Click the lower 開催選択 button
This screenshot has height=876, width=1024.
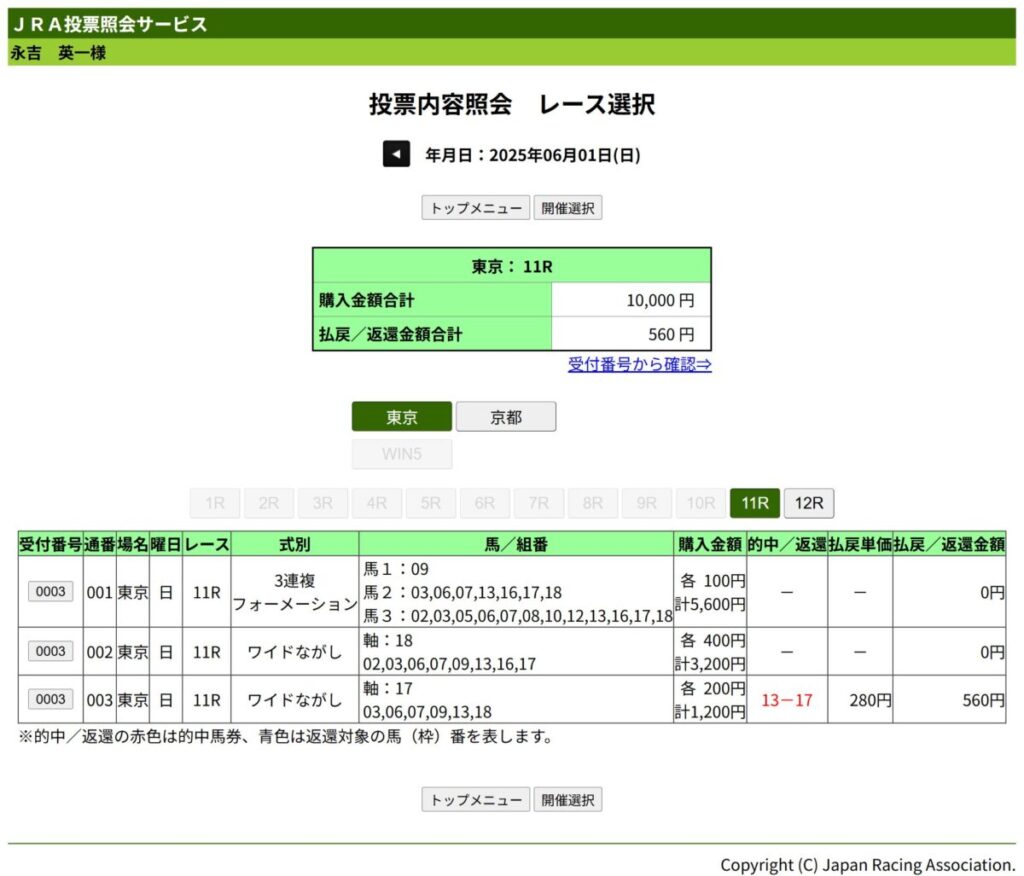point(567,800)
